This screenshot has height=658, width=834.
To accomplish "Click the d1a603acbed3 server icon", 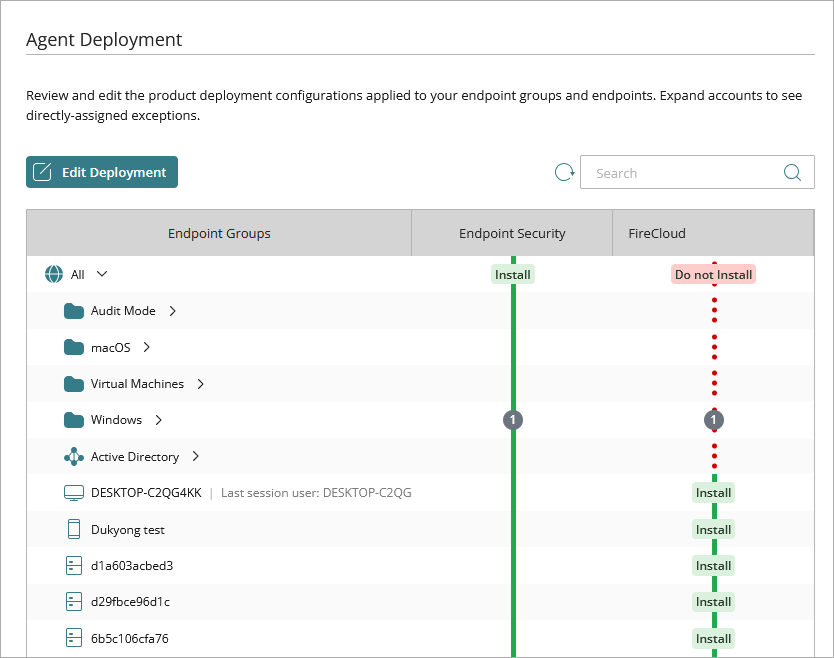I will point(73,565).
